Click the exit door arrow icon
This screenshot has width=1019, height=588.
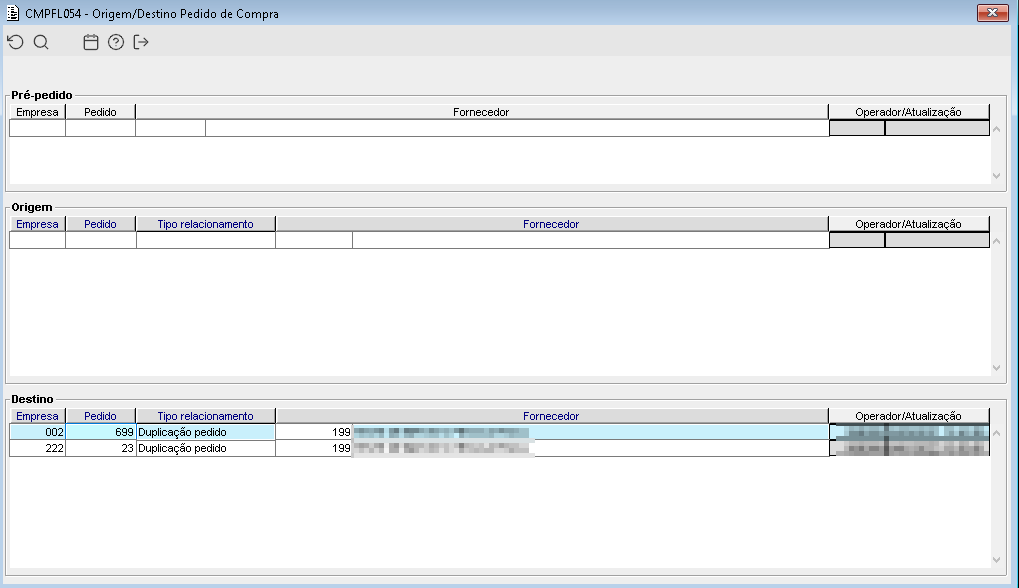(141, 42)
